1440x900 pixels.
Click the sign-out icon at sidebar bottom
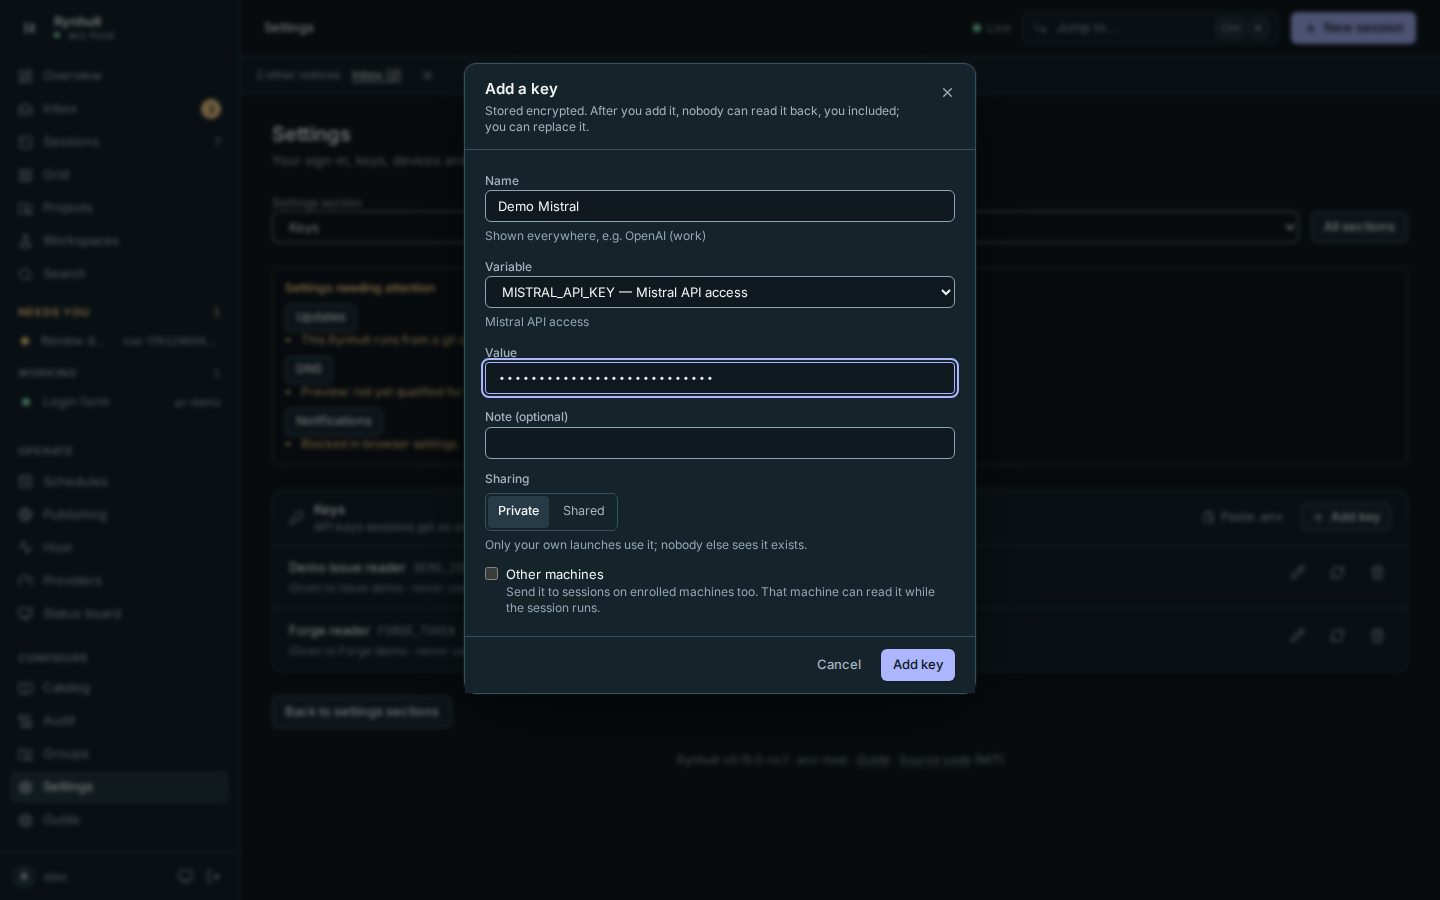pyautogui.click(x=214, y=877)
